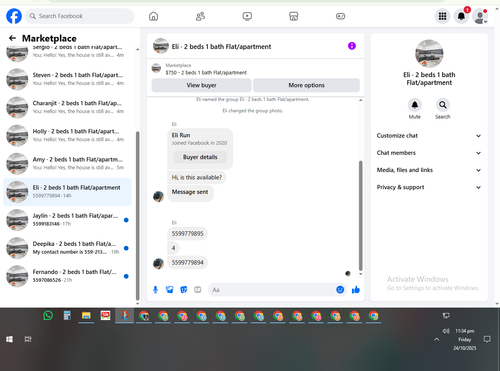Viewport: 500px width, 371px height.
Task: Choose a GIF icon
Action: 198,290
